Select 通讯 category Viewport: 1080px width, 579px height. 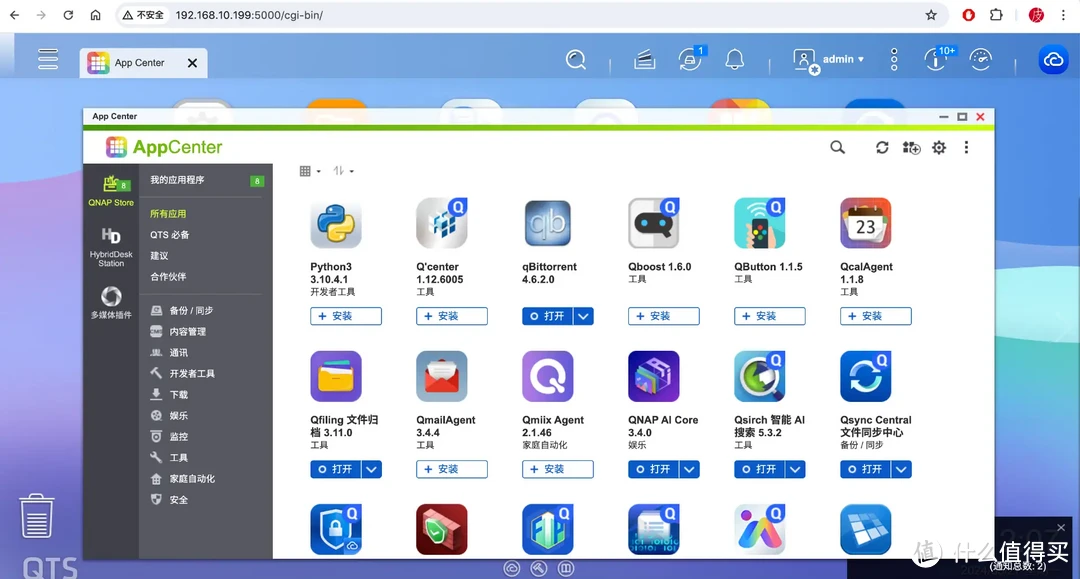pyautogui.click(x=169, y=352)
